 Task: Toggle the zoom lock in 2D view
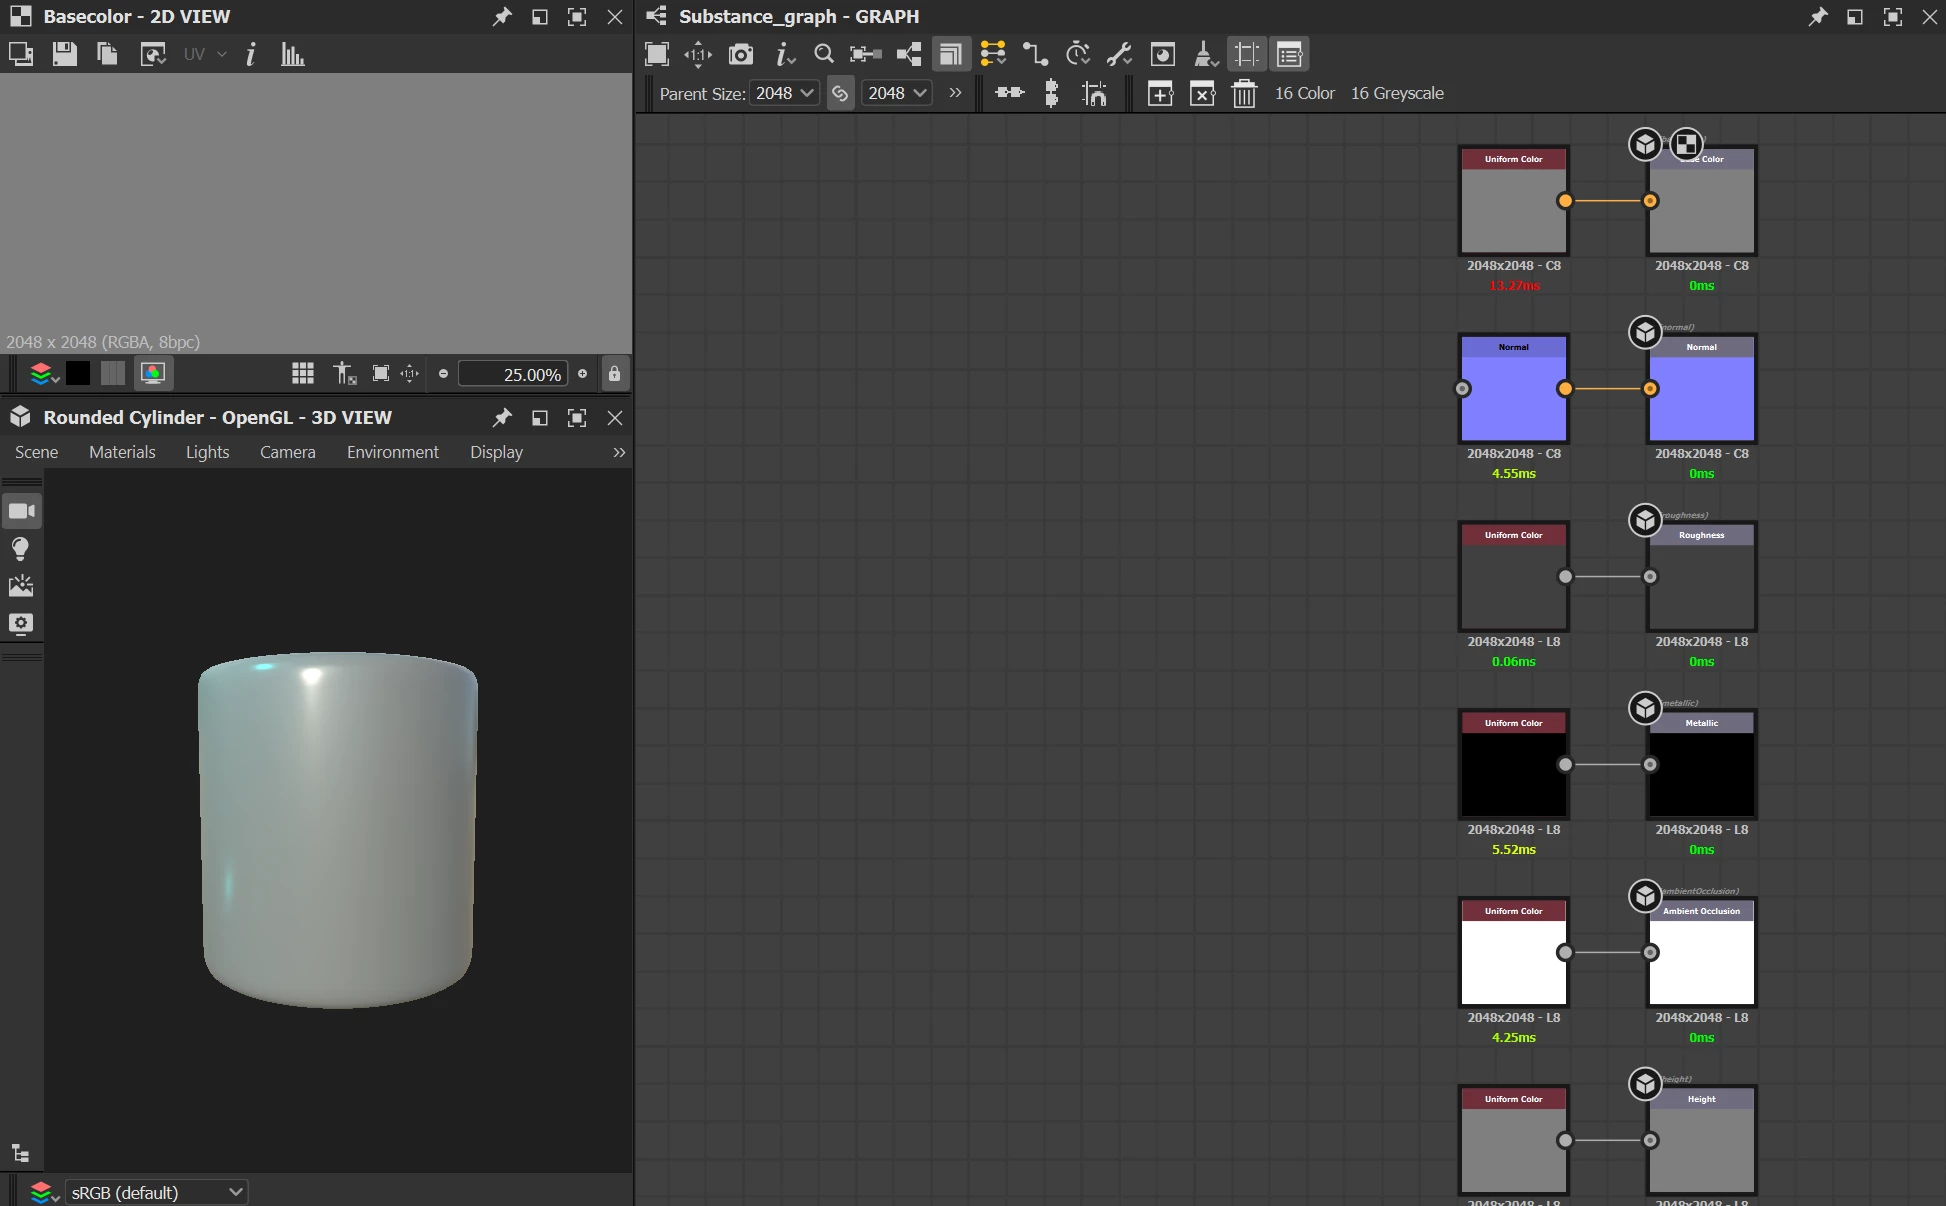click(614, 374)
